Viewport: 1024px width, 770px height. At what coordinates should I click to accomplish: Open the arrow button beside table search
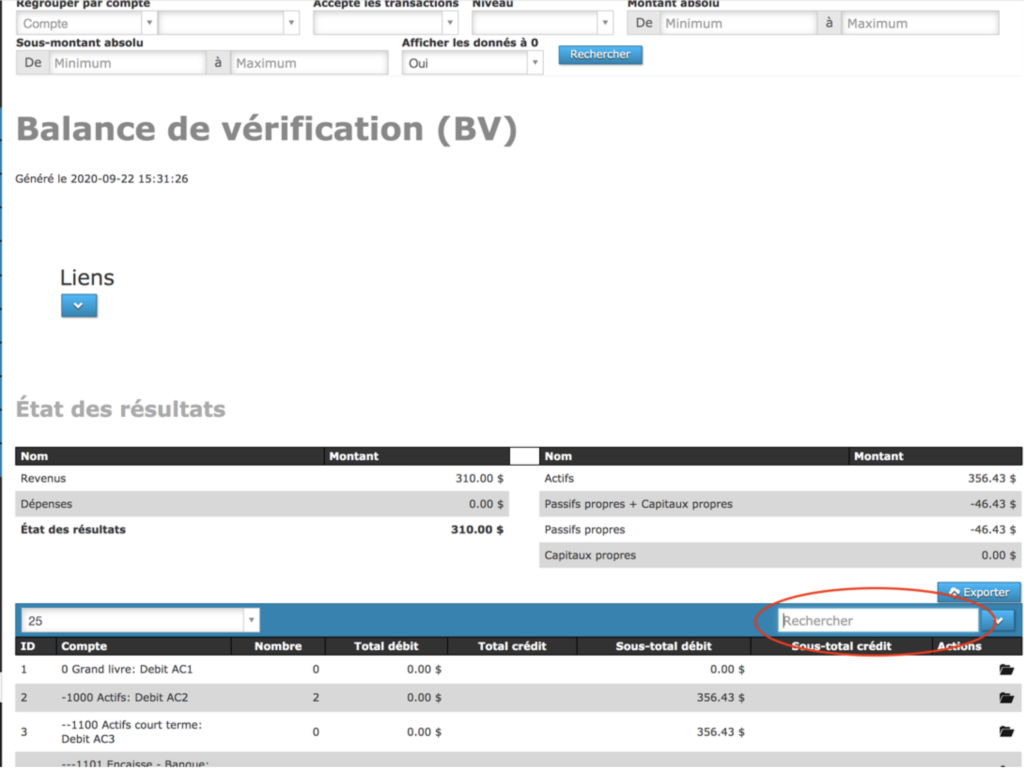[x=1002, y=621]
